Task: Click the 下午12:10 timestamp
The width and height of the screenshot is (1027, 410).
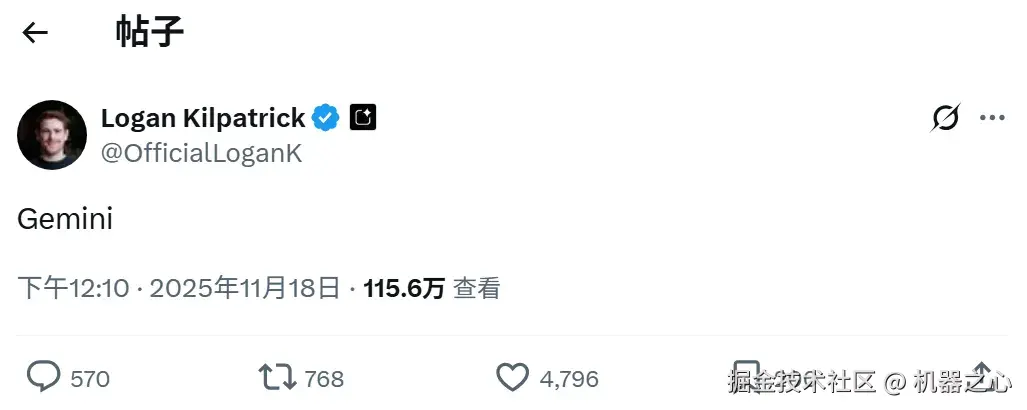Action: 74,289
